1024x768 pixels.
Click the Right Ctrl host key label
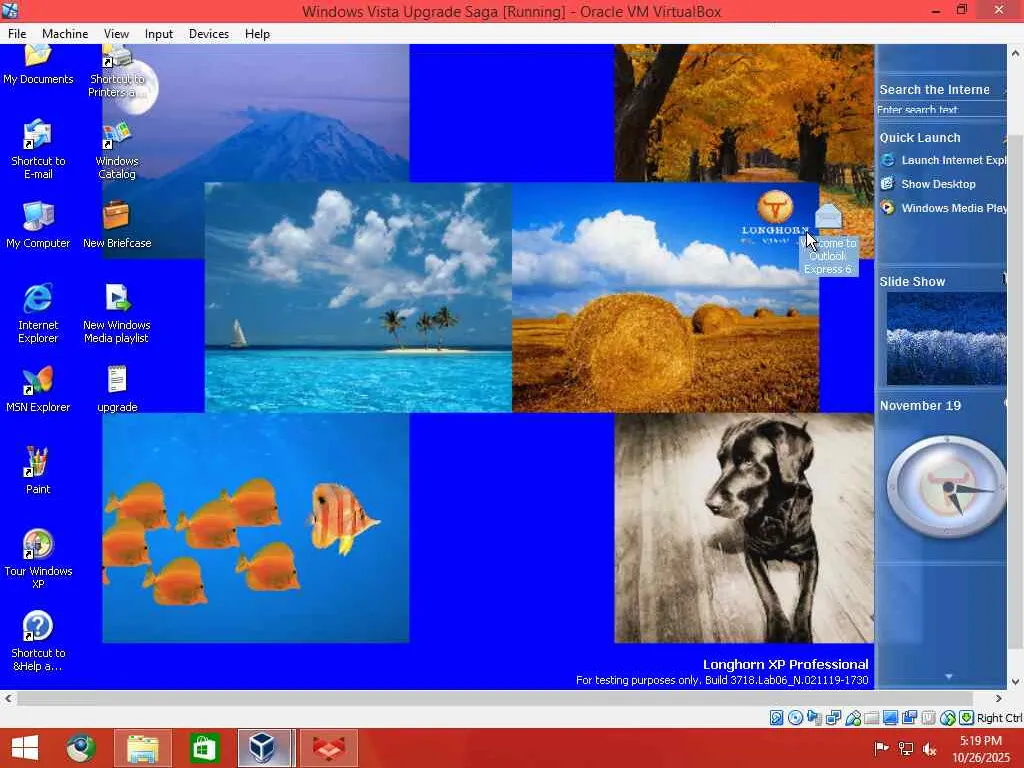(999, 718)
